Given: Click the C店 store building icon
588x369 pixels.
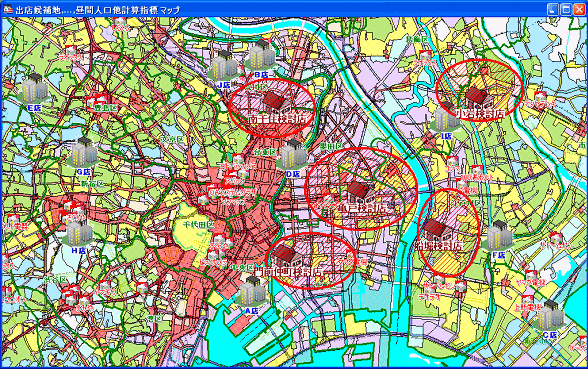Looking at the screenshot, I should pos(551,315).
